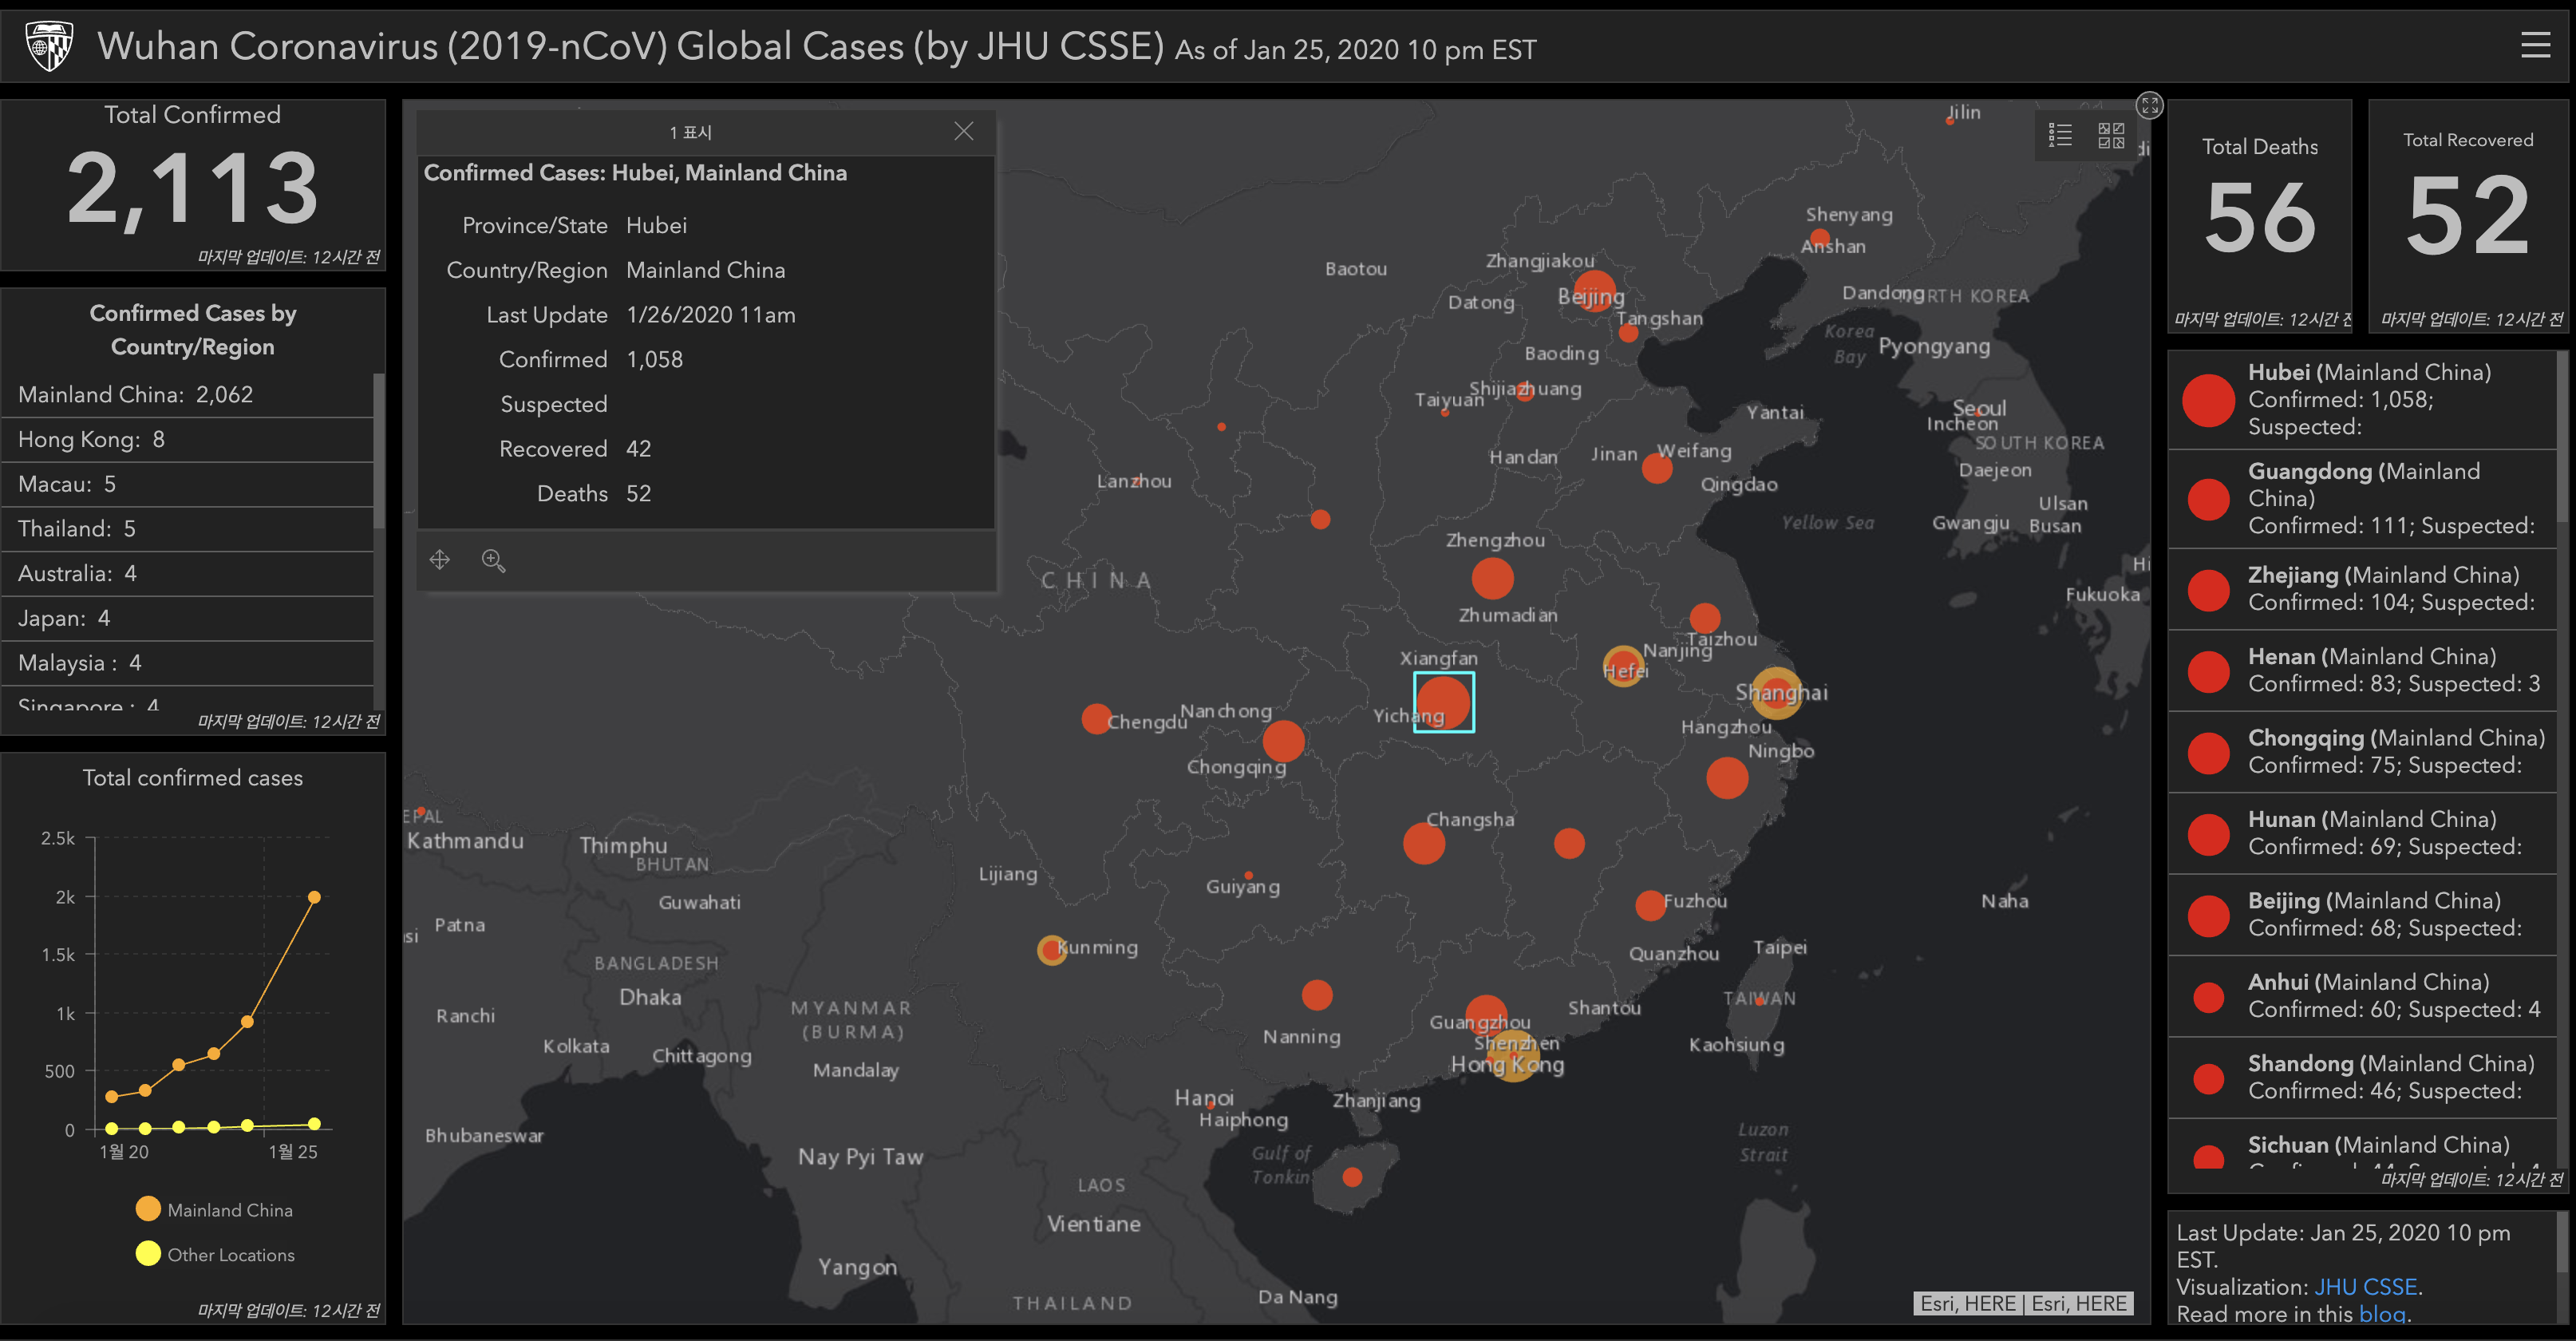
Task: Click the Shanghai case marker on map
Action: coord(1776,692)
